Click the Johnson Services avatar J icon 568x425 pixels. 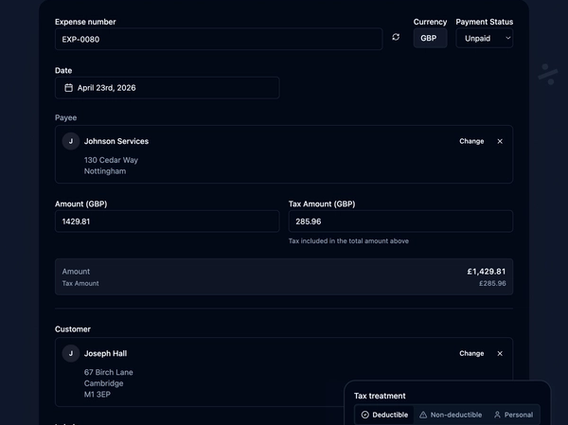tap(71, 141)
